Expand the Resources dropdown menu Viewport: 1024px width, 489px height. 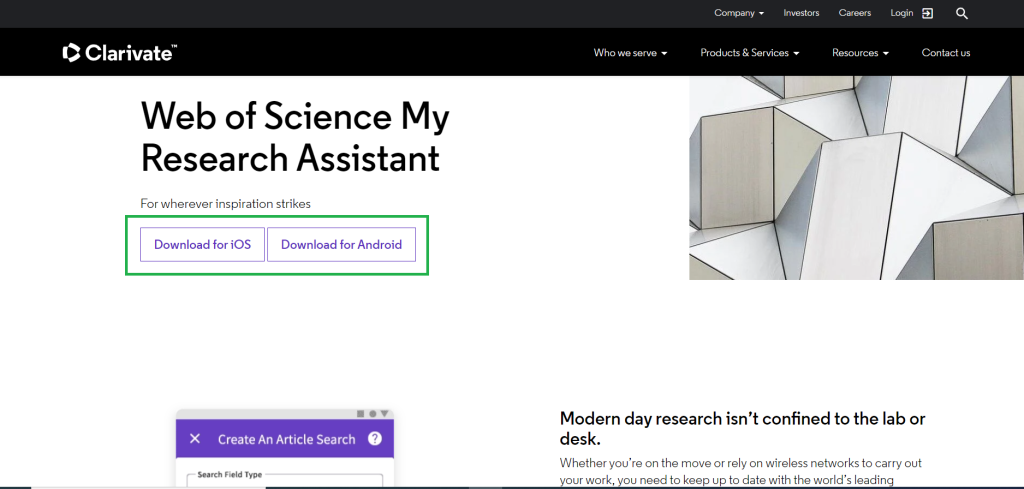859,53
